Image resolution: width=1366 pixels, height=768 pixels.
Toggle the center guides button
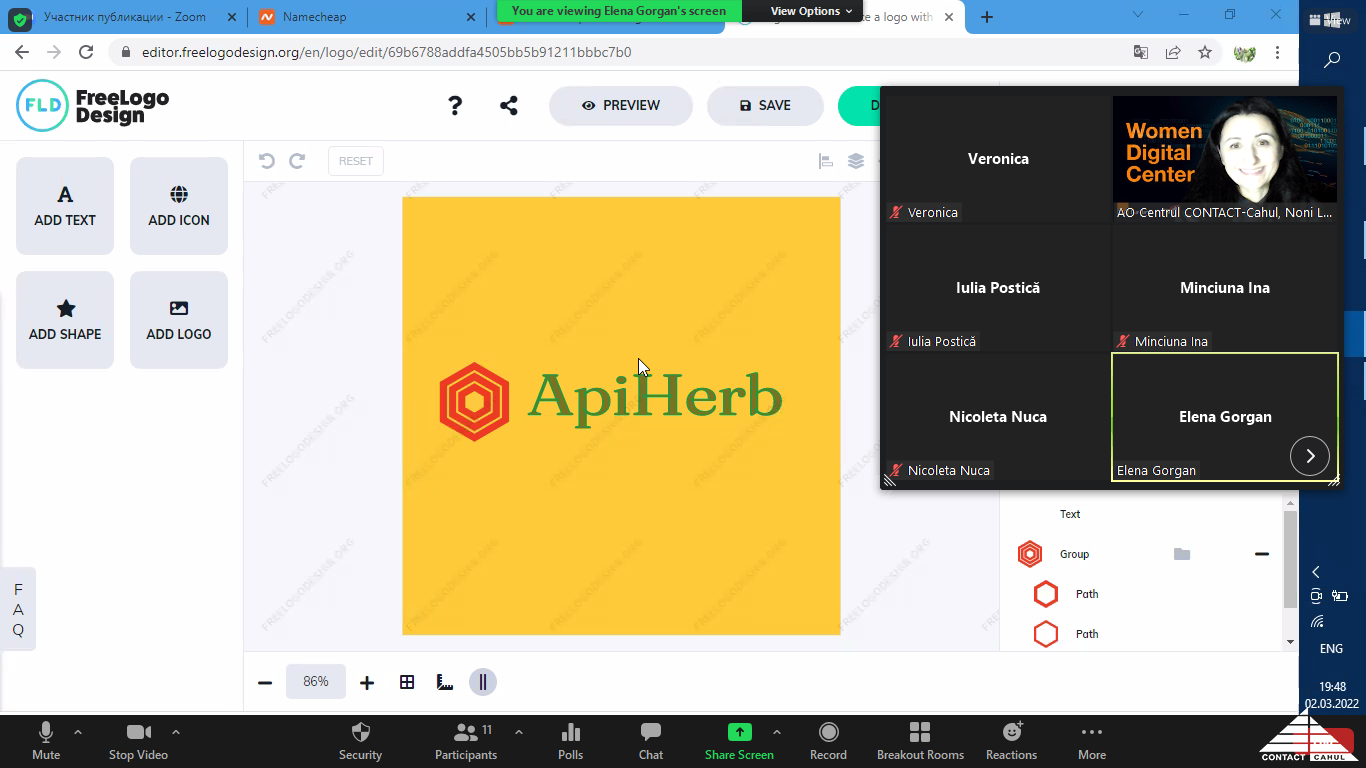point(483,682)
